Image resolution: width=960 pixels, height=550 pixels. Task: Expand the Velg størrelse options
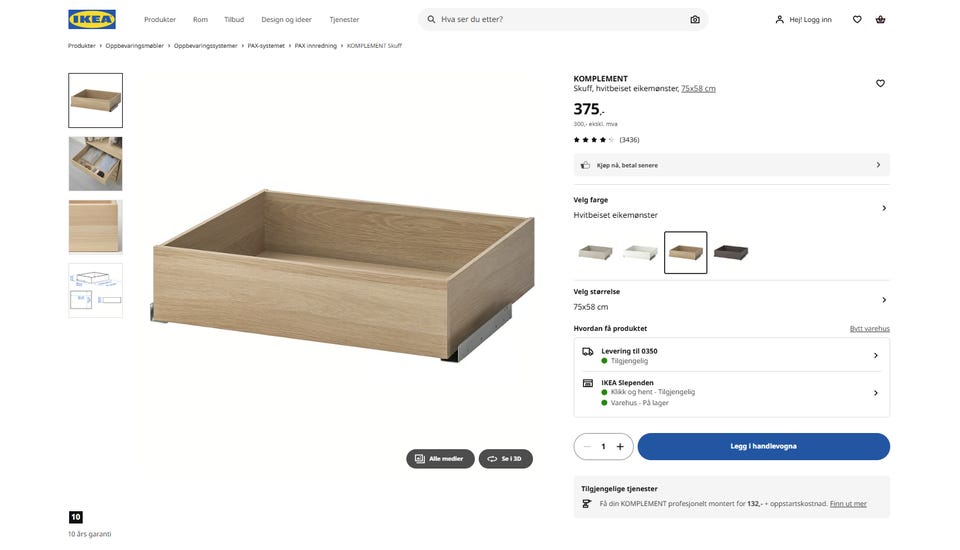883,300
